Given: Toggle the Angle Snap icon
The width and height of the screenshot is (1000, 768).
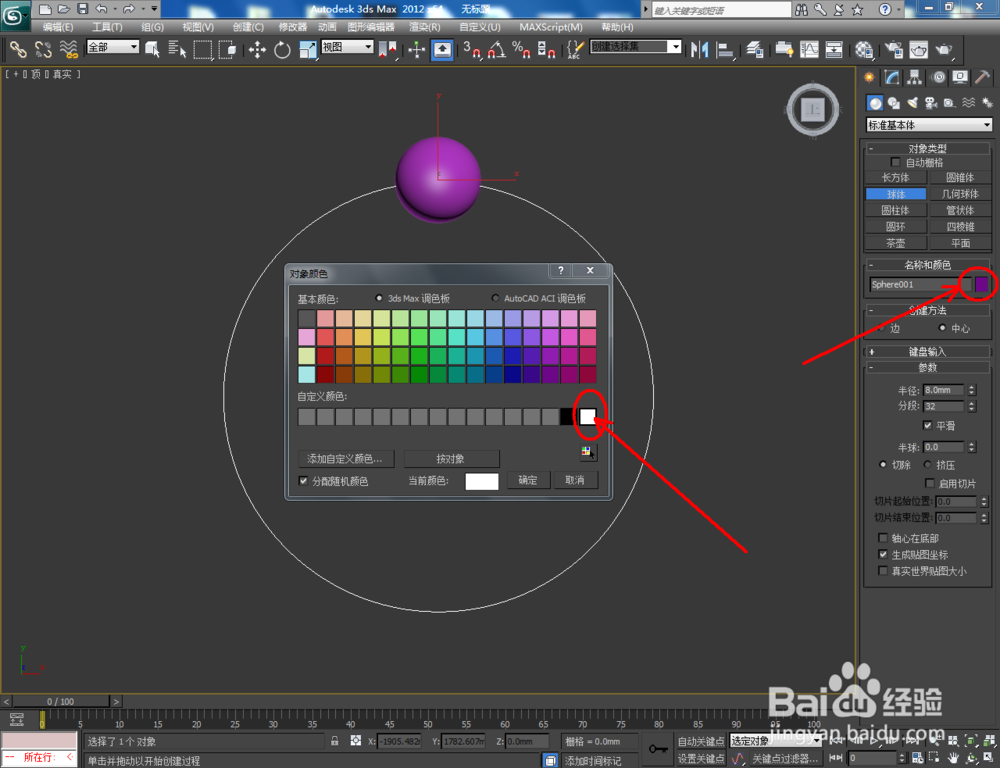Looking at the screenshot, I should [x=497, y=49].
